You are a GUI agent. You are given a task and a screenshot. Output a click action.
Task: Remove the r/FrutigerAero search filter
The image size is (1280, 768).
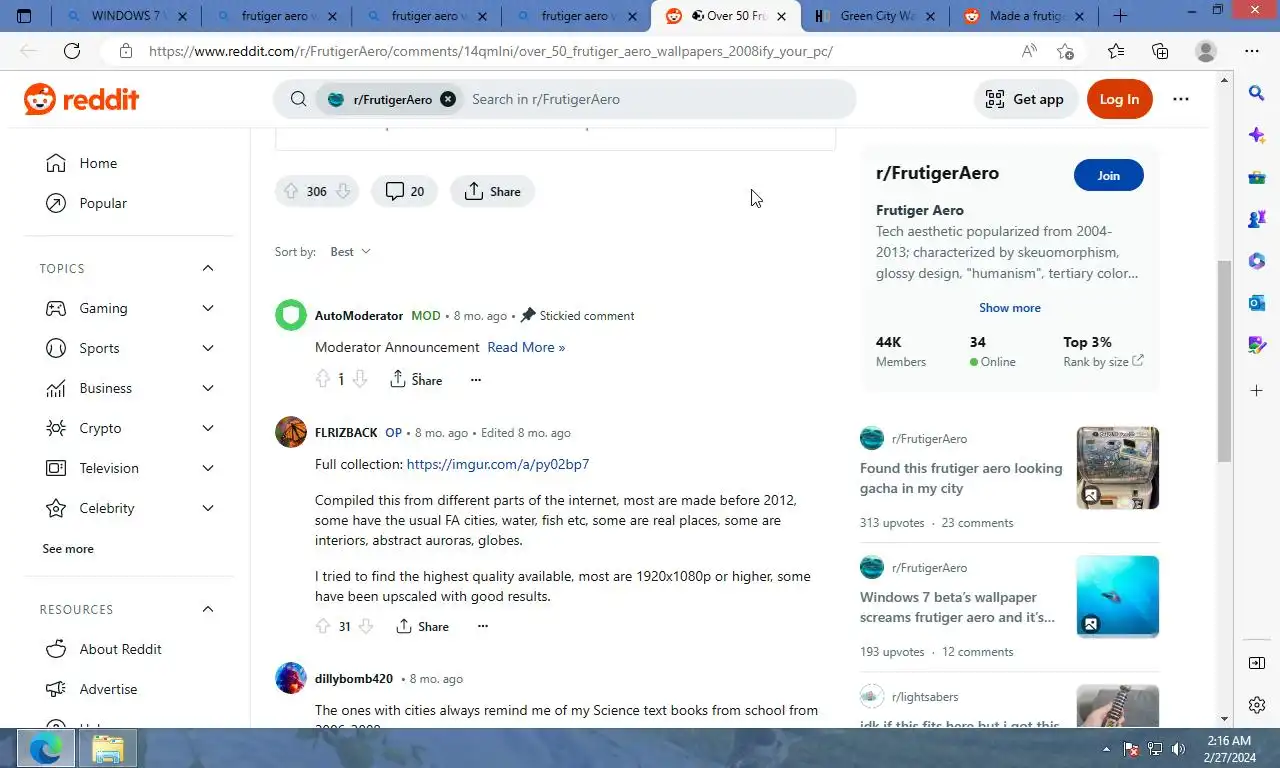click(x=448, y=99)
